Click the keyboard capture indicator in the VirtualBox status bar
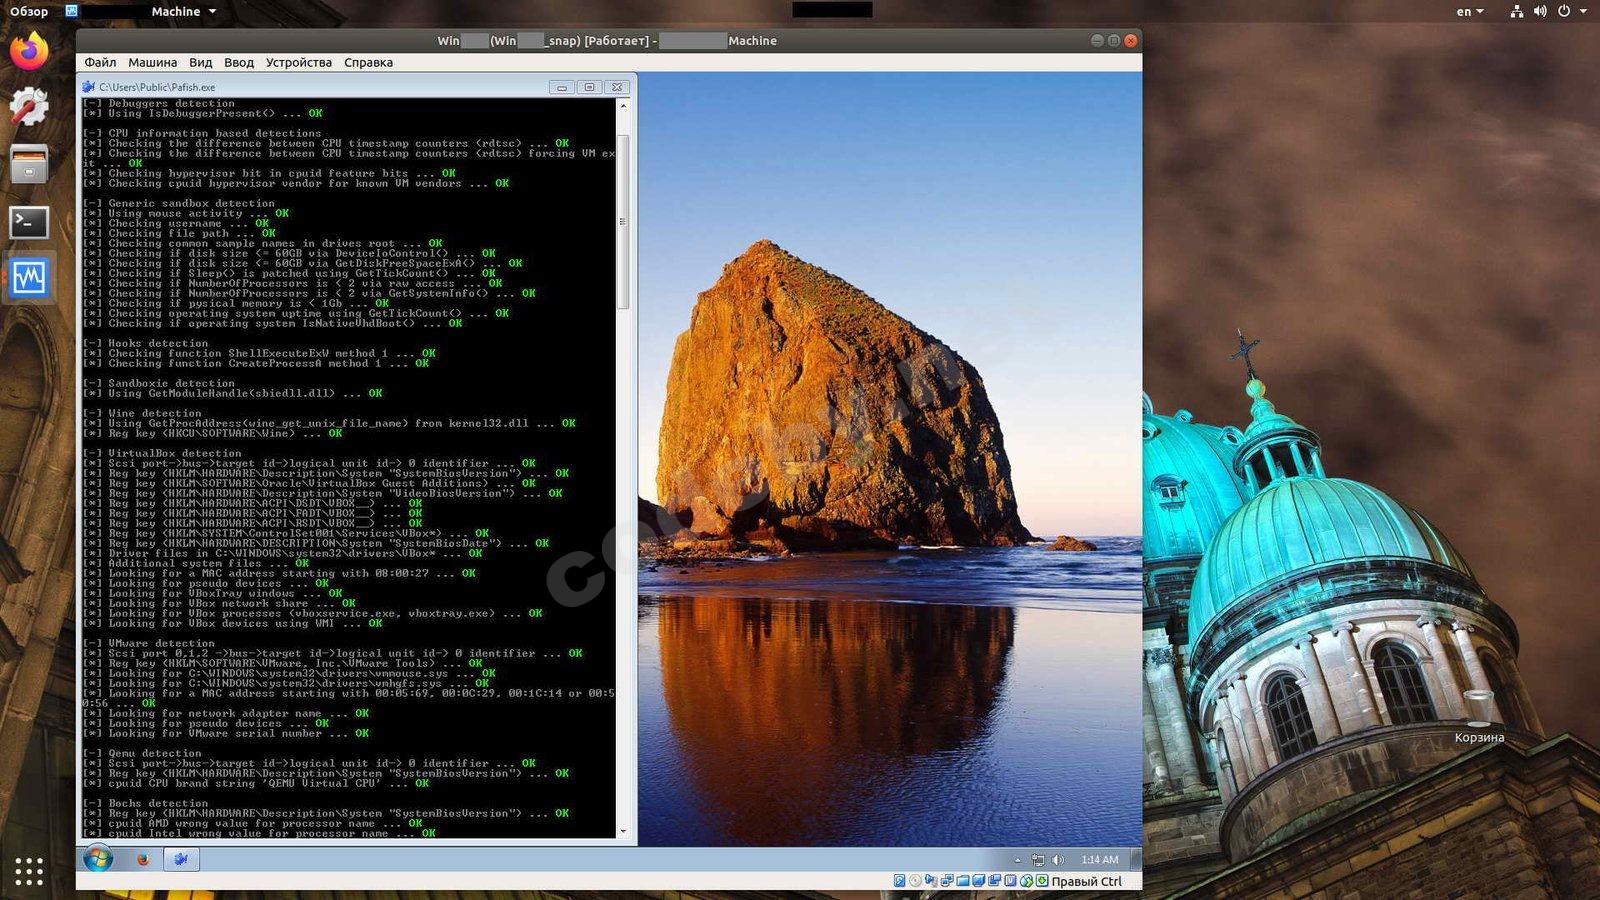 (x=1042, y=881)
